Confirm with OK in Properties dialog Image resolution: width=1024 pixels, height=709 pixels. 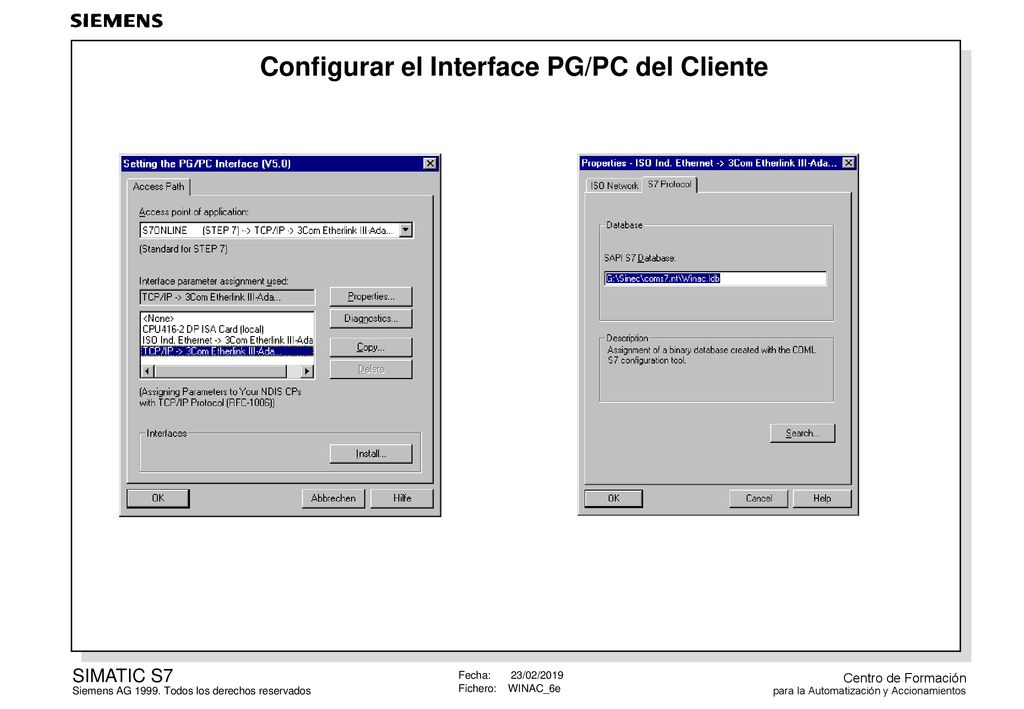click(x=614, y=499)
